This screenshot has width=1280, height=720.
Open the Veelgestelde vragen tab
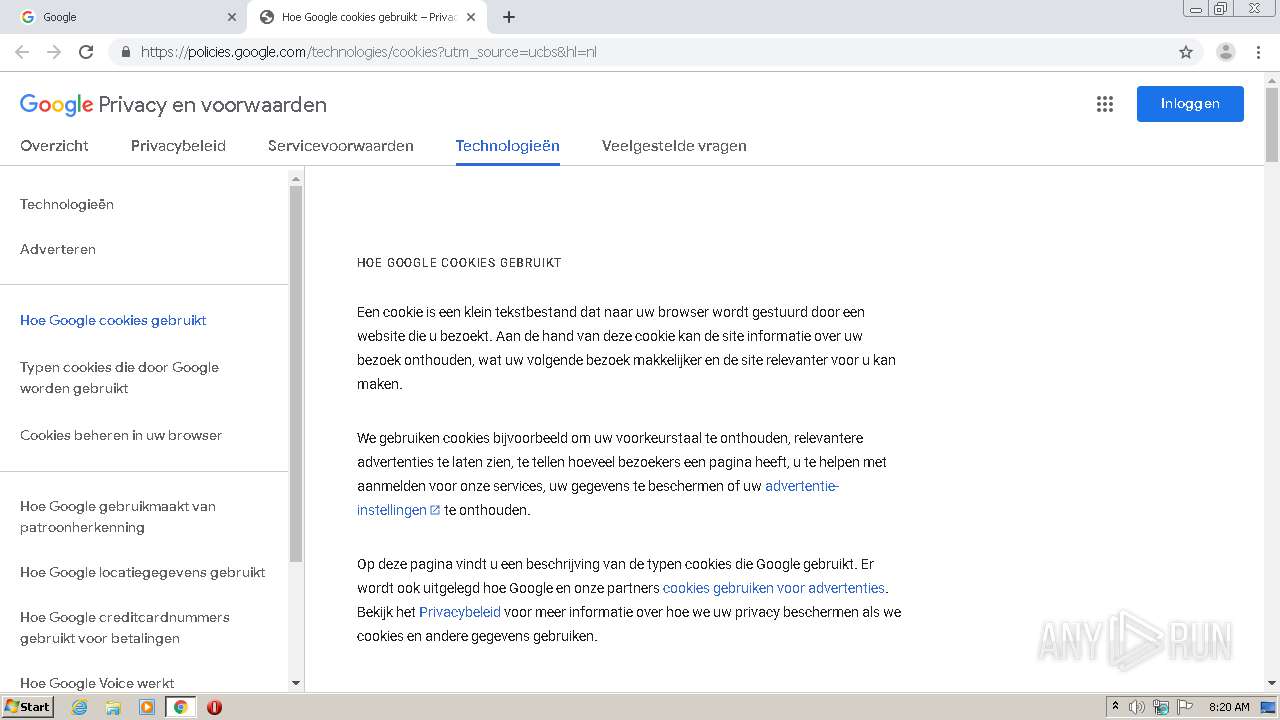click(674, 146)
